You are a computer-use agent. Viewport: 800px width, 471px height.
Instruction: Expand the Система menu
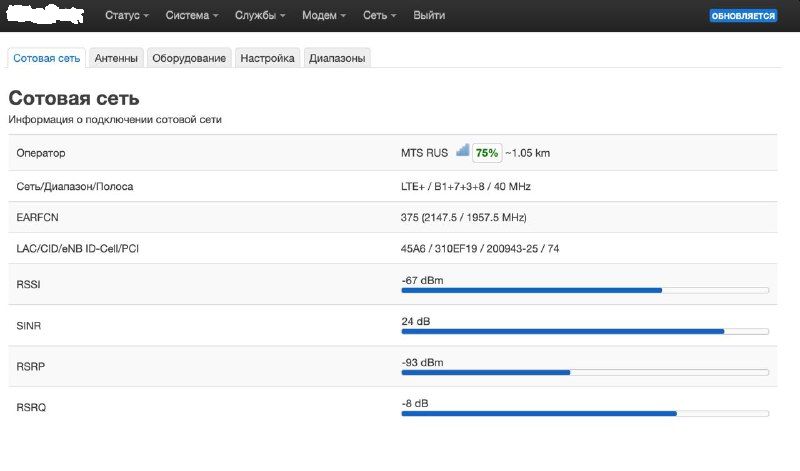tap(192, 16)
